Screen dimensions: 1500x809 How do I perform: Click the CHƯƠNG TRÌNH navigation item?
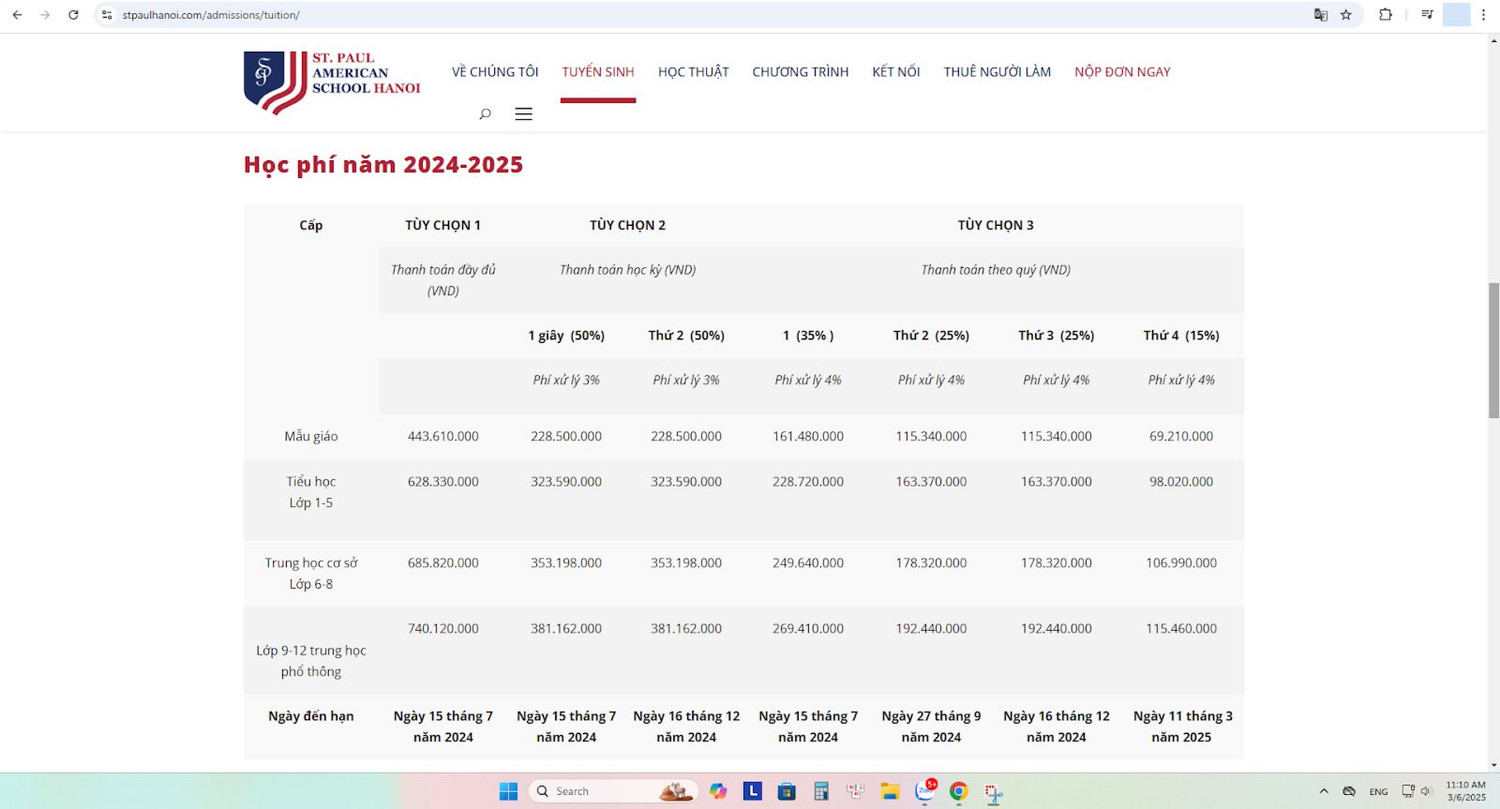click(800, 72)
